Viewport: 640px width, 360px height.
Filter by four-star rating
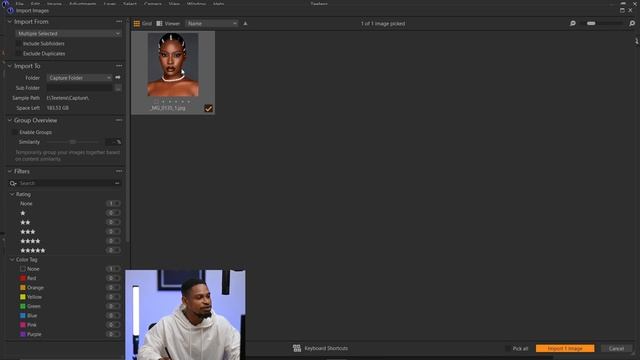[x=30, y=241]
